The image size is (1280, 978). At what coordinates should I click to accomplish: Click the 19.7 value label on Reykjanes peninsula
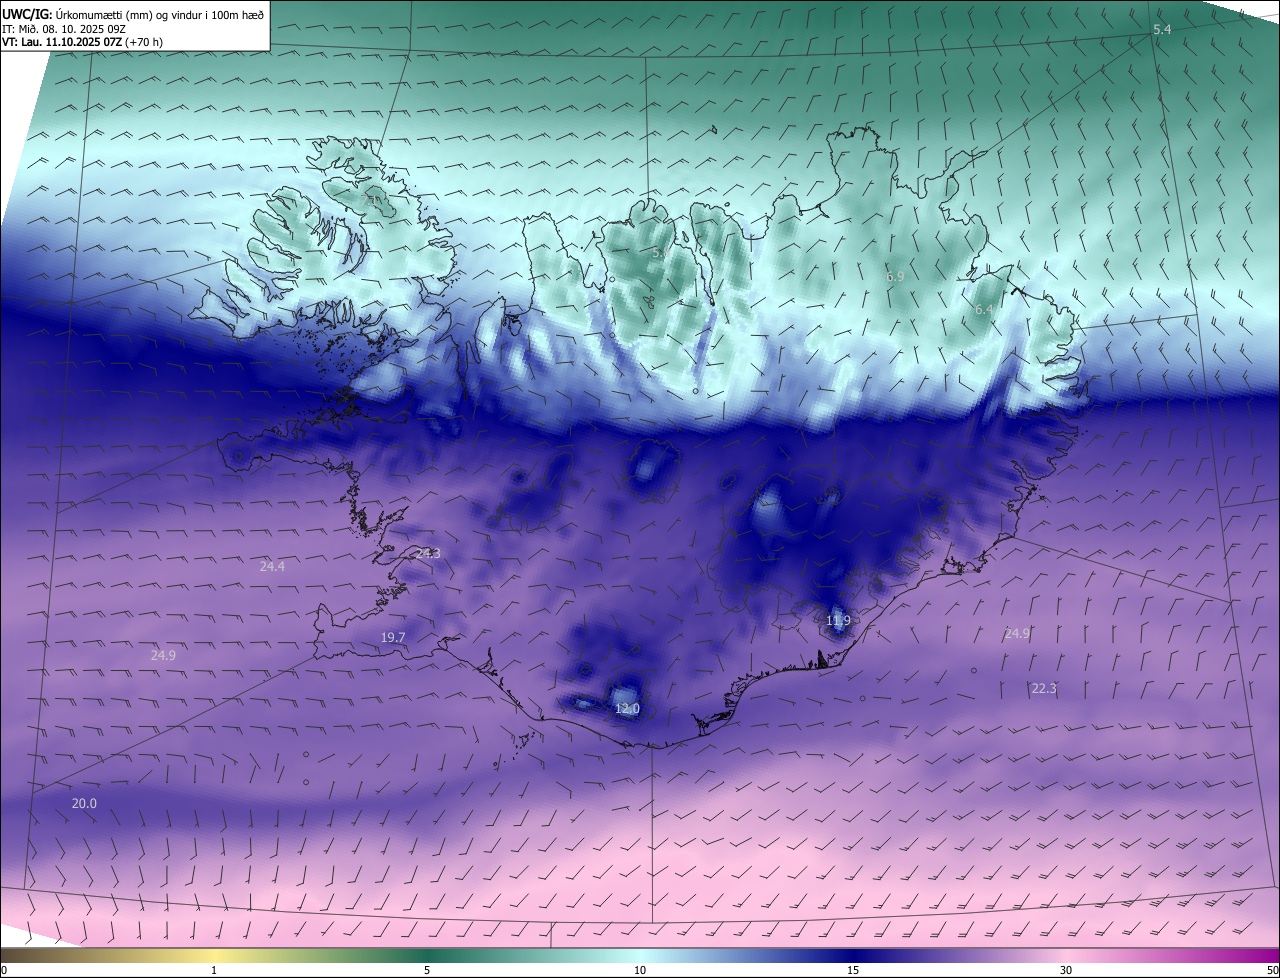[393, 637]
